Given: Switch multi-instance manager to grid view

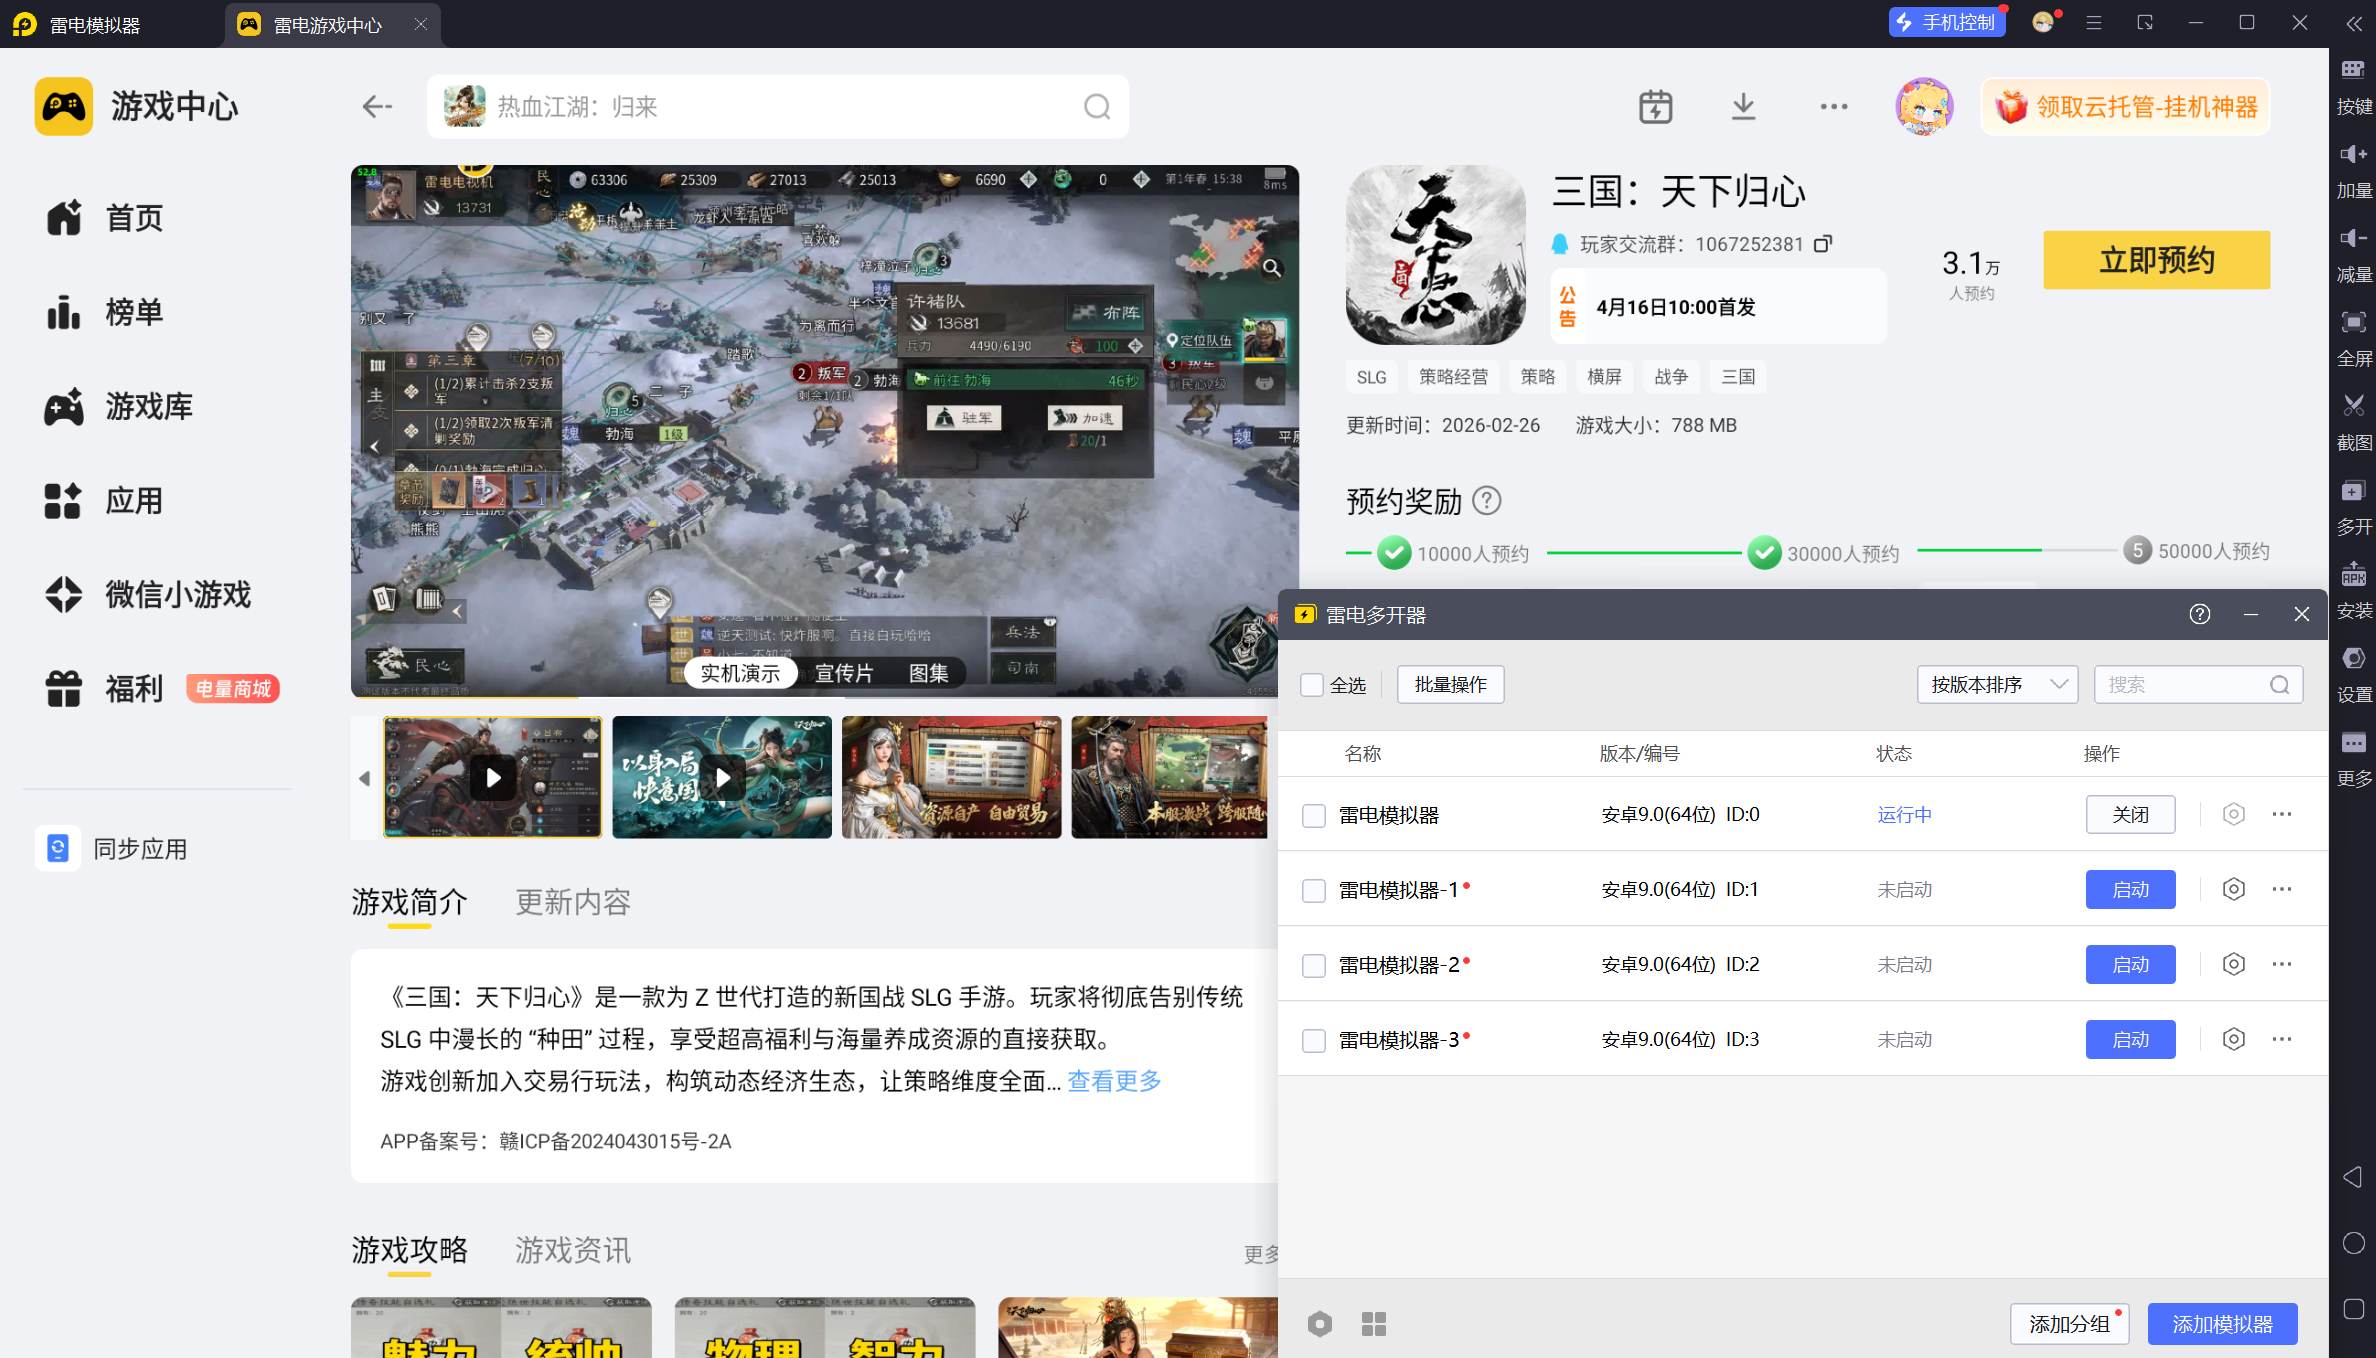Looking at the screenshot, I should click(1373, 1324).
